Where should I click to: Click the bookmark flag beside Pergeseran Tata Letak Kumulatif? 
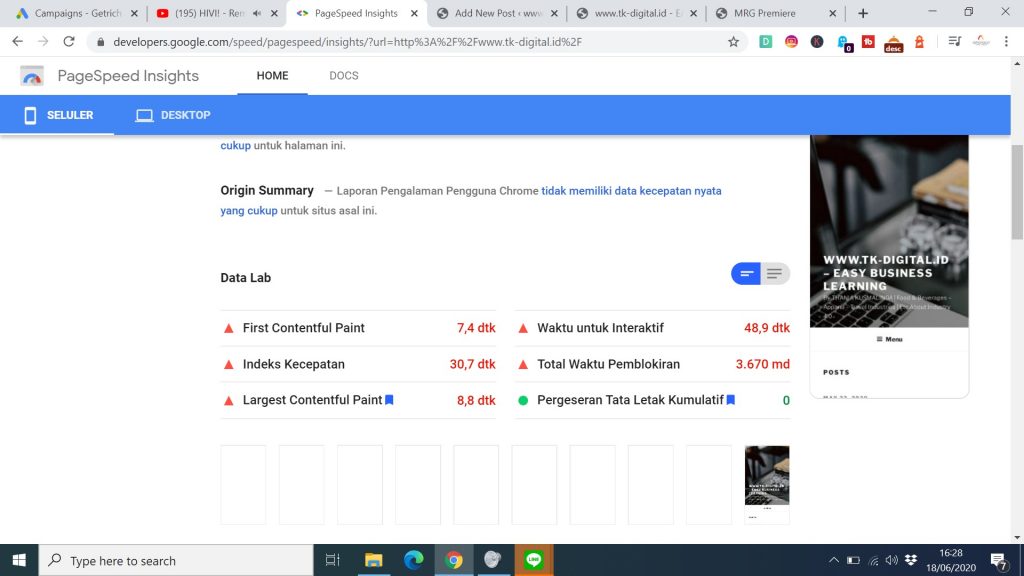[x=731, y=400]
